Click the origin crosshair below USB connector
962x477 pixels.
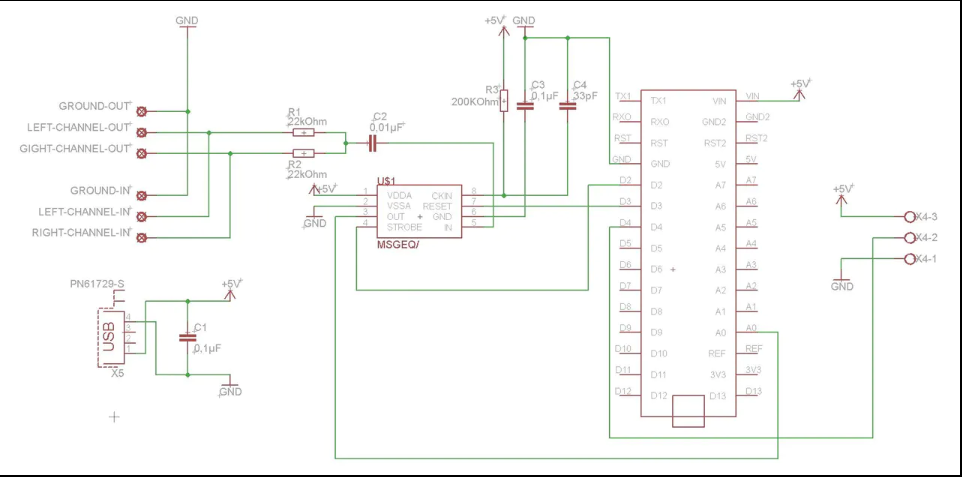click(x=114, y=417)
